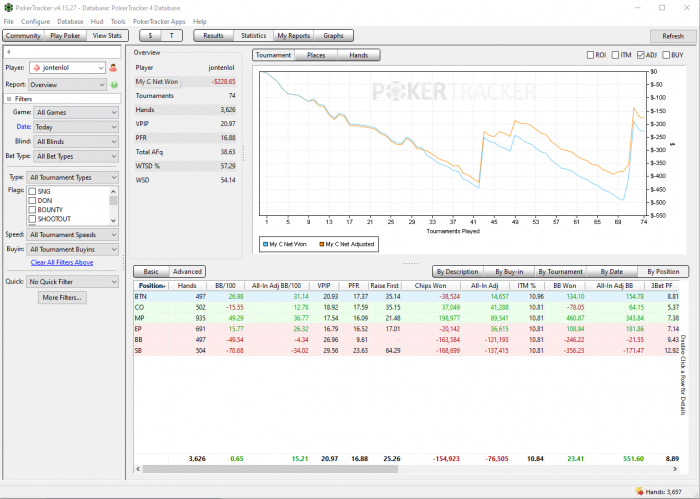The image size is (700, 499).
Task: Open the Quick filter dropdown
Action: [x=72, y=282]
